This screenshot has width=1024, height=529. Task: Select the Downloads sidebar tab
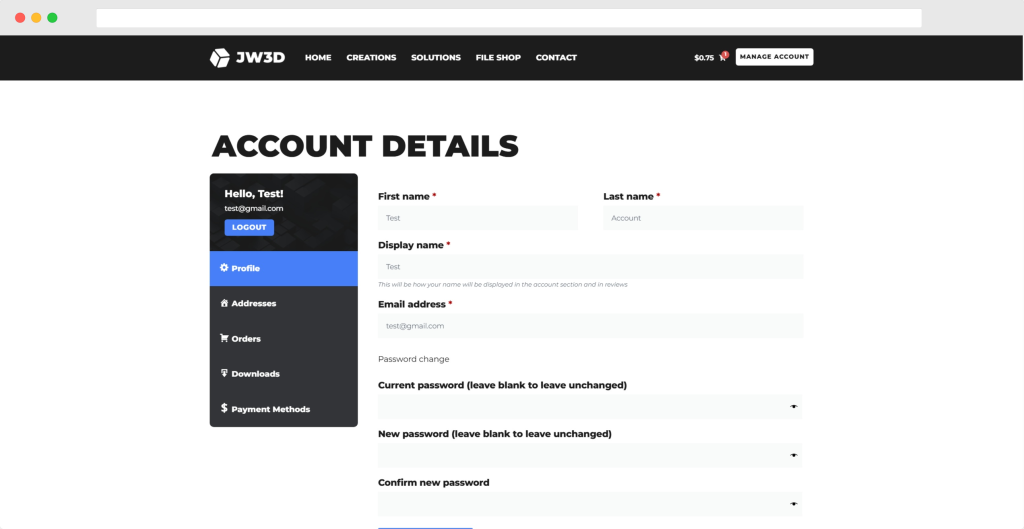[283, 374]
